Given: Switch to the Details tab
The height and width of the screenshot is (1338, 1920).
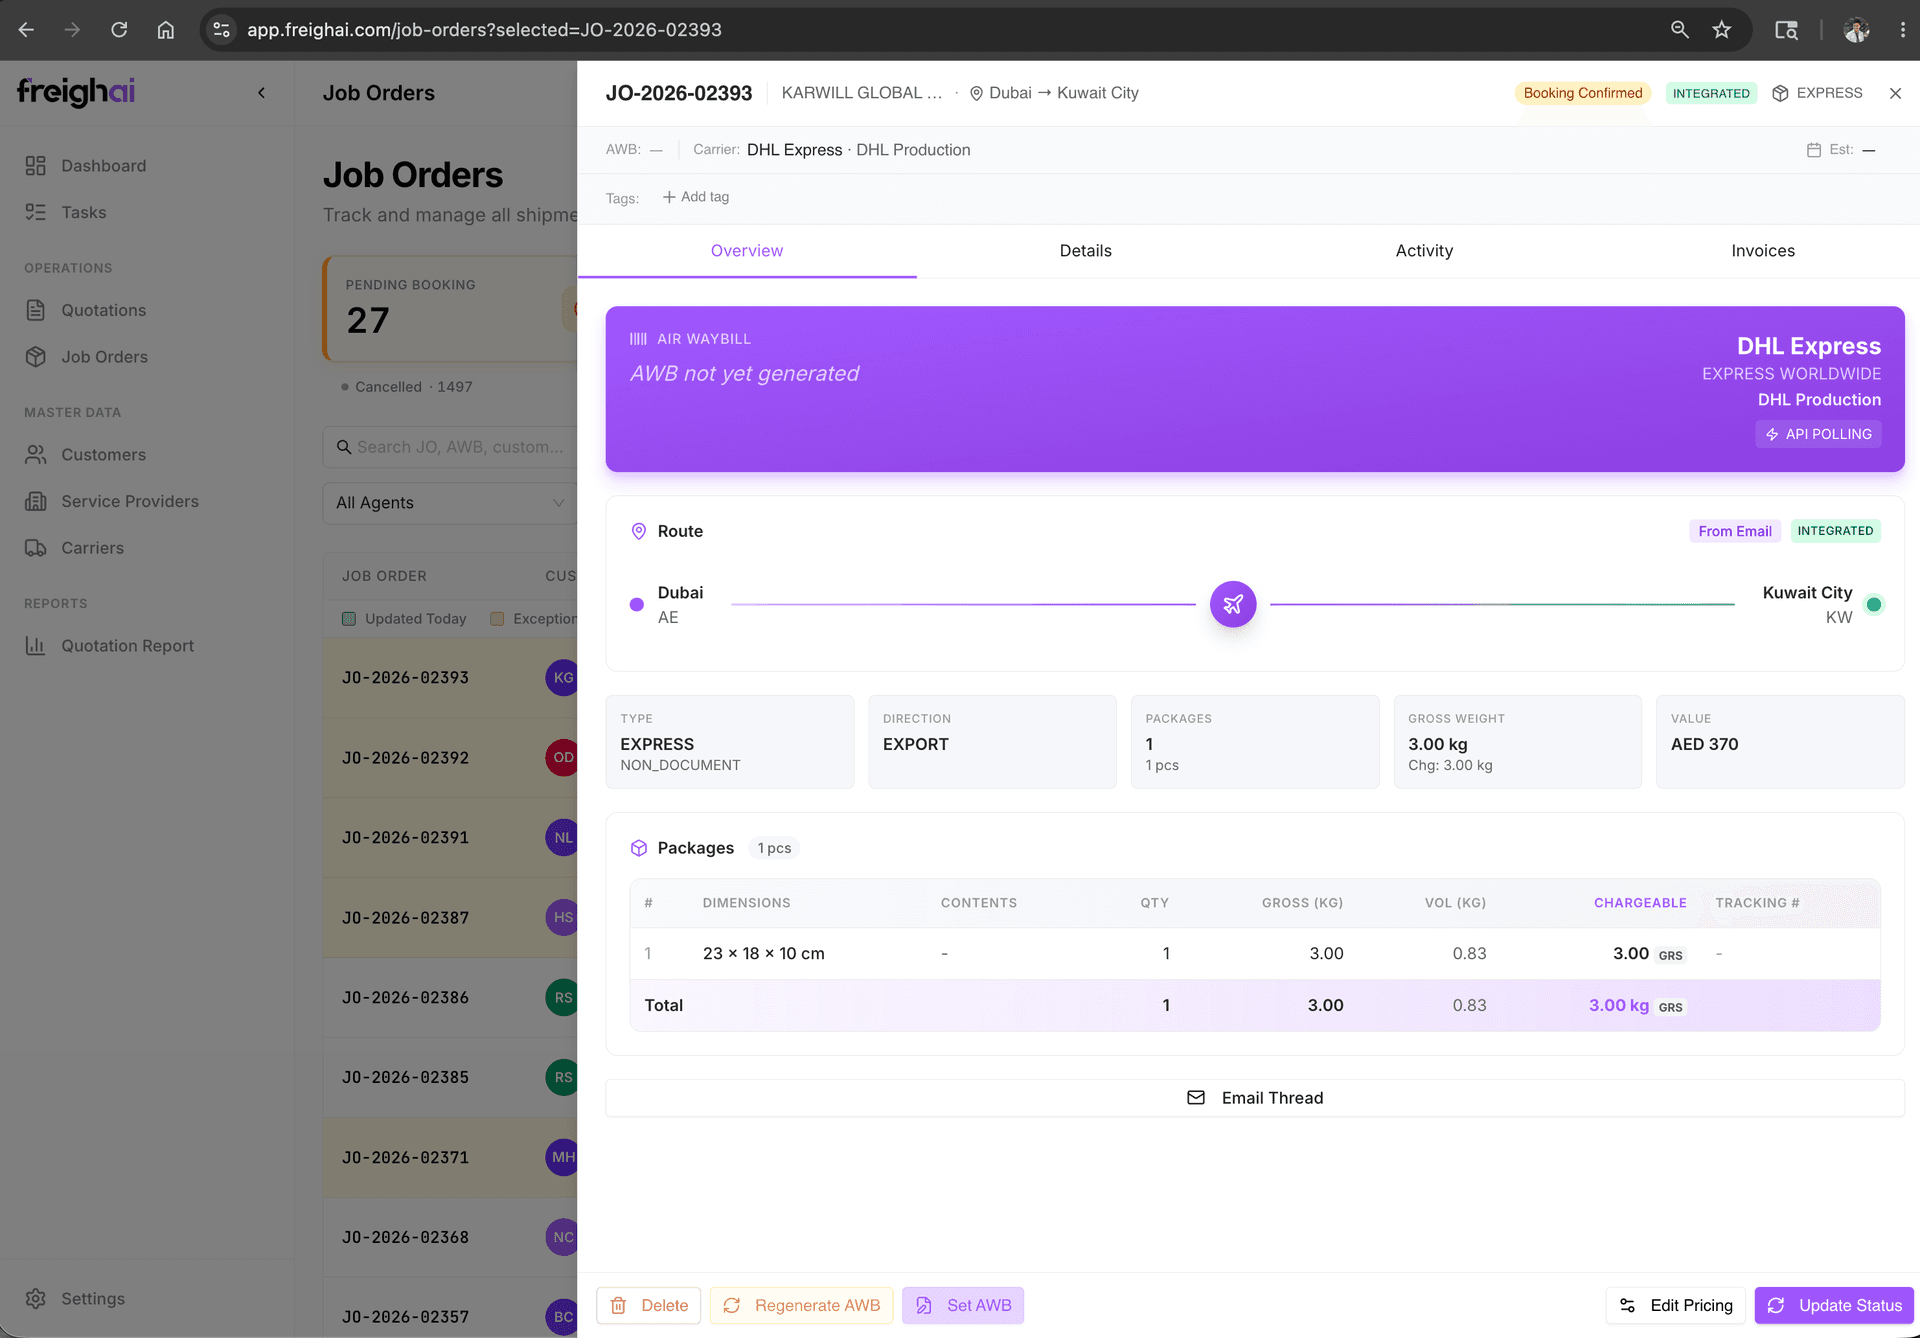Looking at the screenshot, I should [x=1086, y=251].
